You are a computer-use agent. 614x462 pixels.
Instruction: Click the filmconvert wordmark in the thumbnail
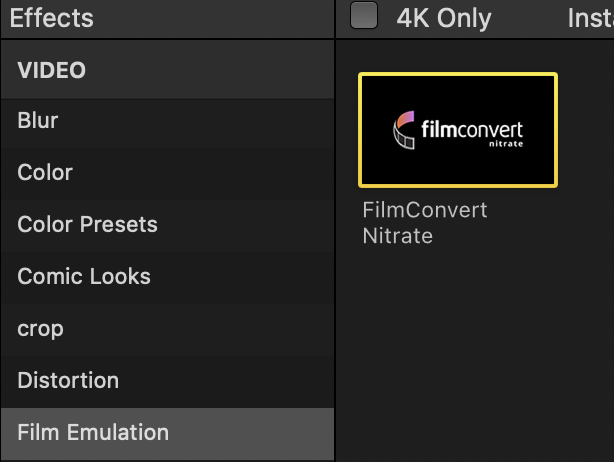pyautogui.click(x=472, y=130)
